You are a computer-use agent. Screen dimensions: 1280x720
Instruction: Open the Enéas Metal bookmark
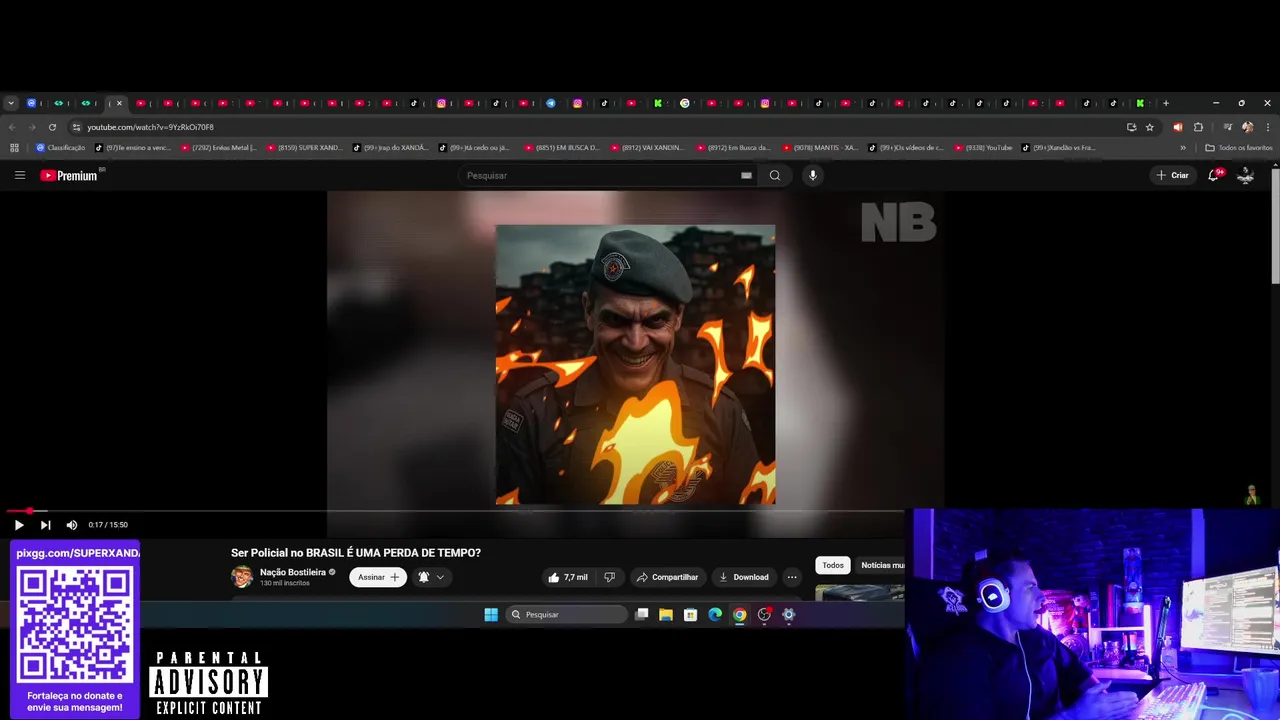tap(219, 148)
